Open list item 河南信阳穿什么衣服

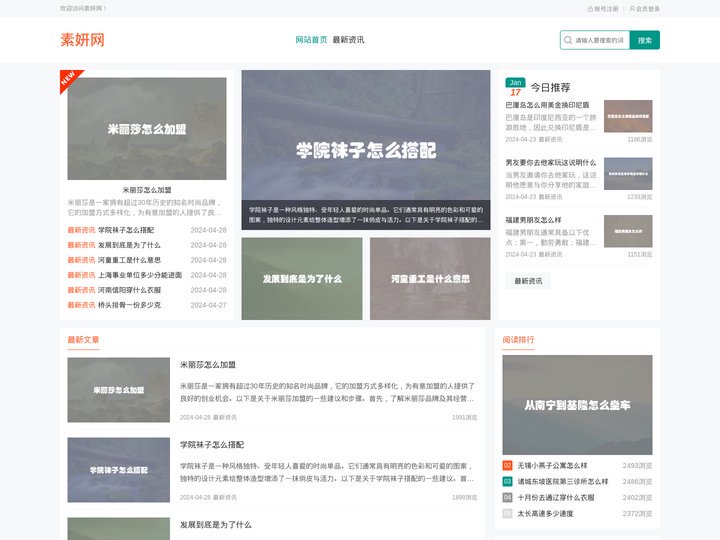(x=129, y=290)
